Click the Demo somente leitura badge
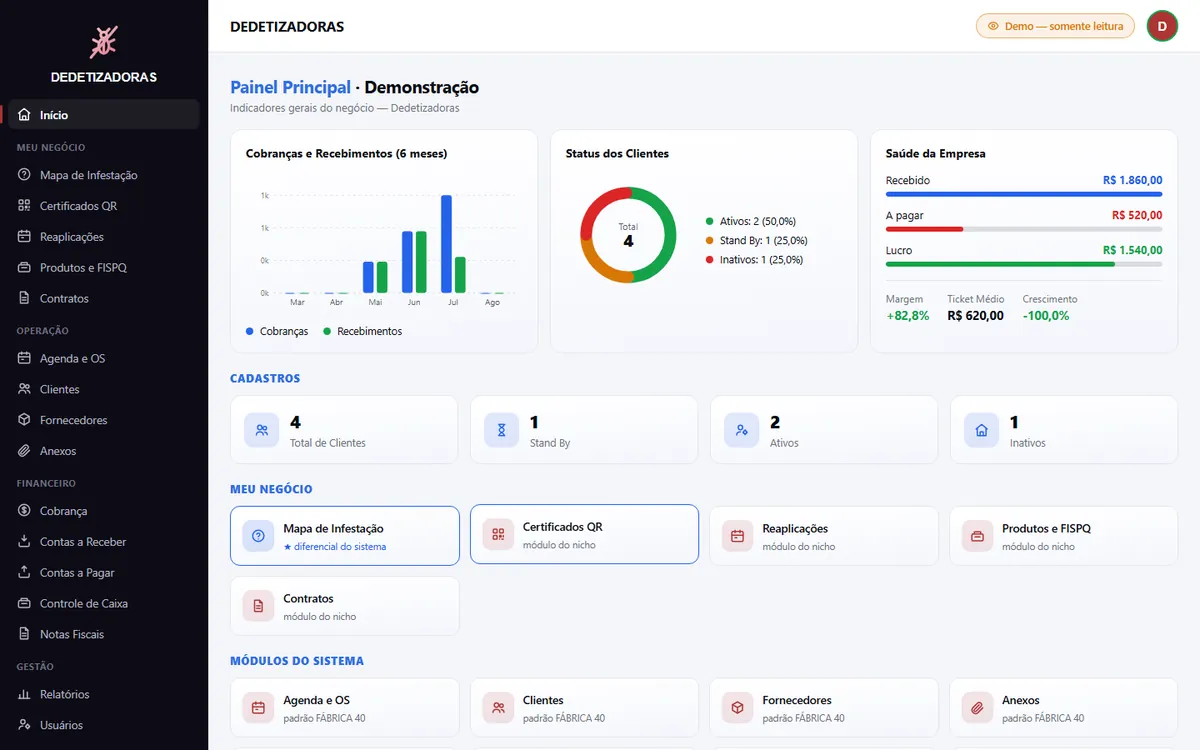This screenshot has height=750, width=1200. pos(1055,26)
